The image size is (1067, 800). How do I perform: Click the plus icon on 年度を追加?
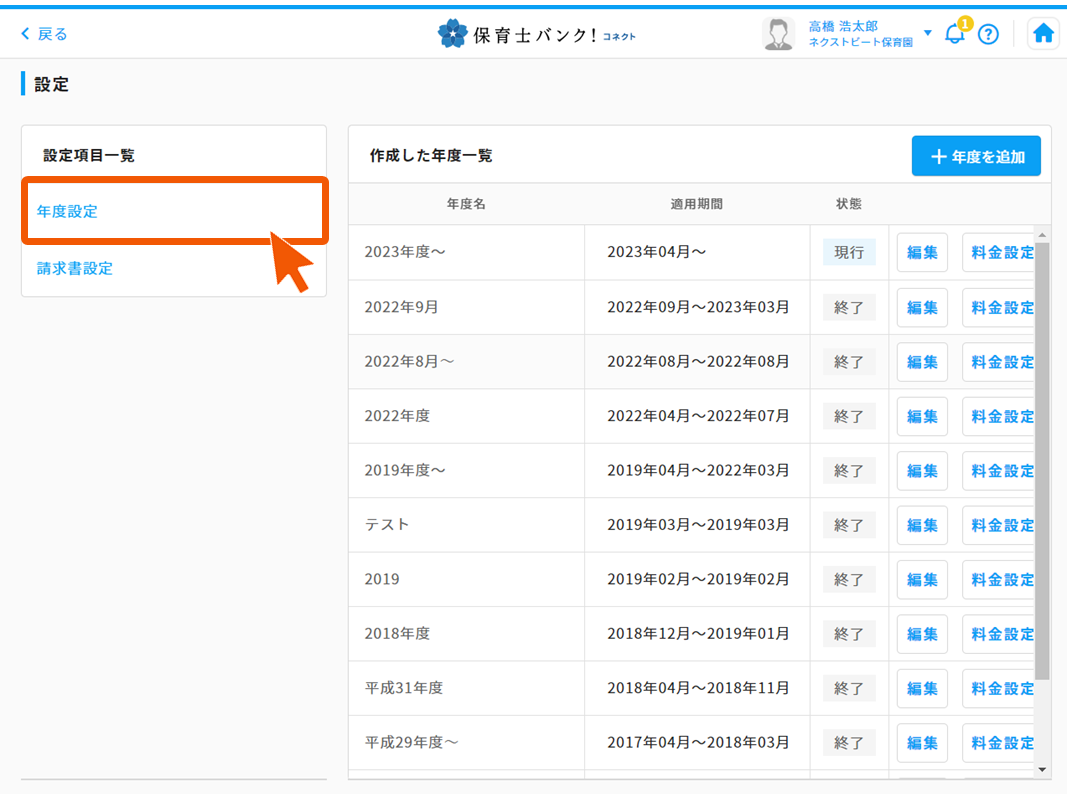pyautogui.click(x=937, y=155)
